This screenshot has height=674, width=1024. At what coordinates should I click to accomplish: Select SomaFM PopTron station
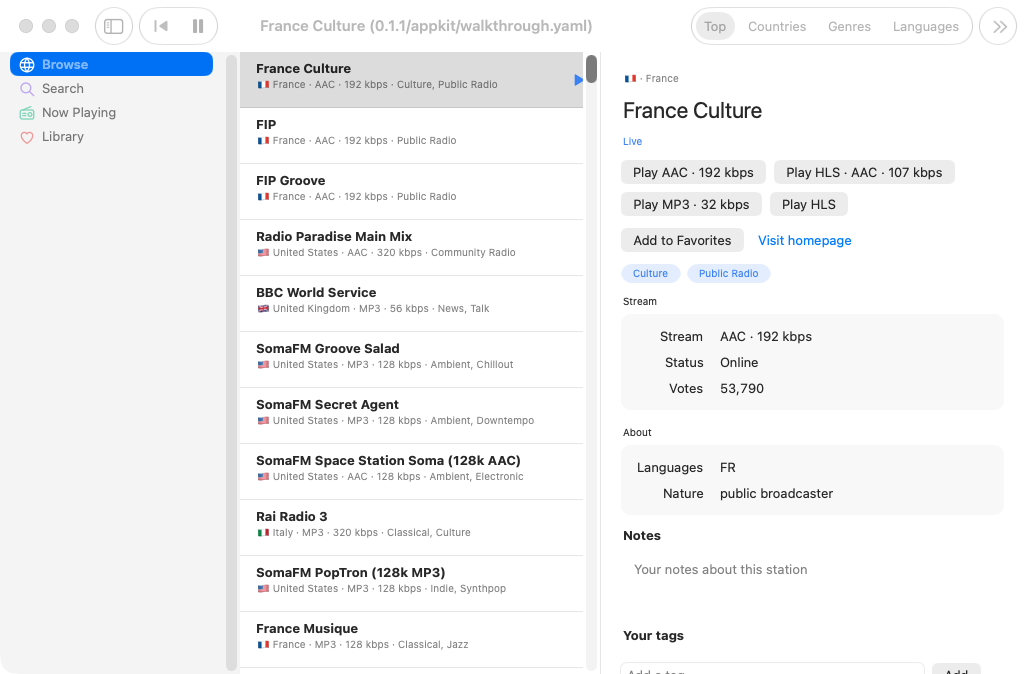(411, 584)
